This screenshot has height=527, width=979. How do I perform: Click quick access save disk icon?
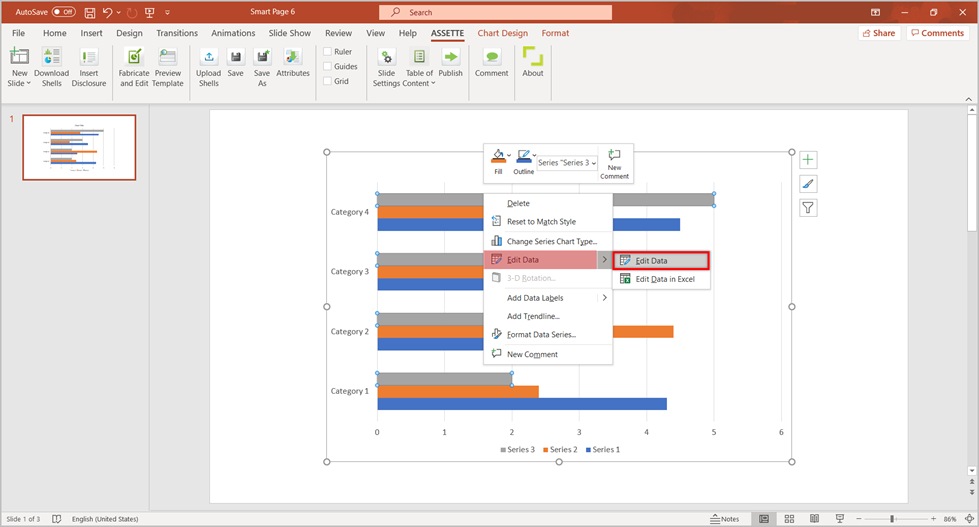pyautogui.click(x=90, y=12)
